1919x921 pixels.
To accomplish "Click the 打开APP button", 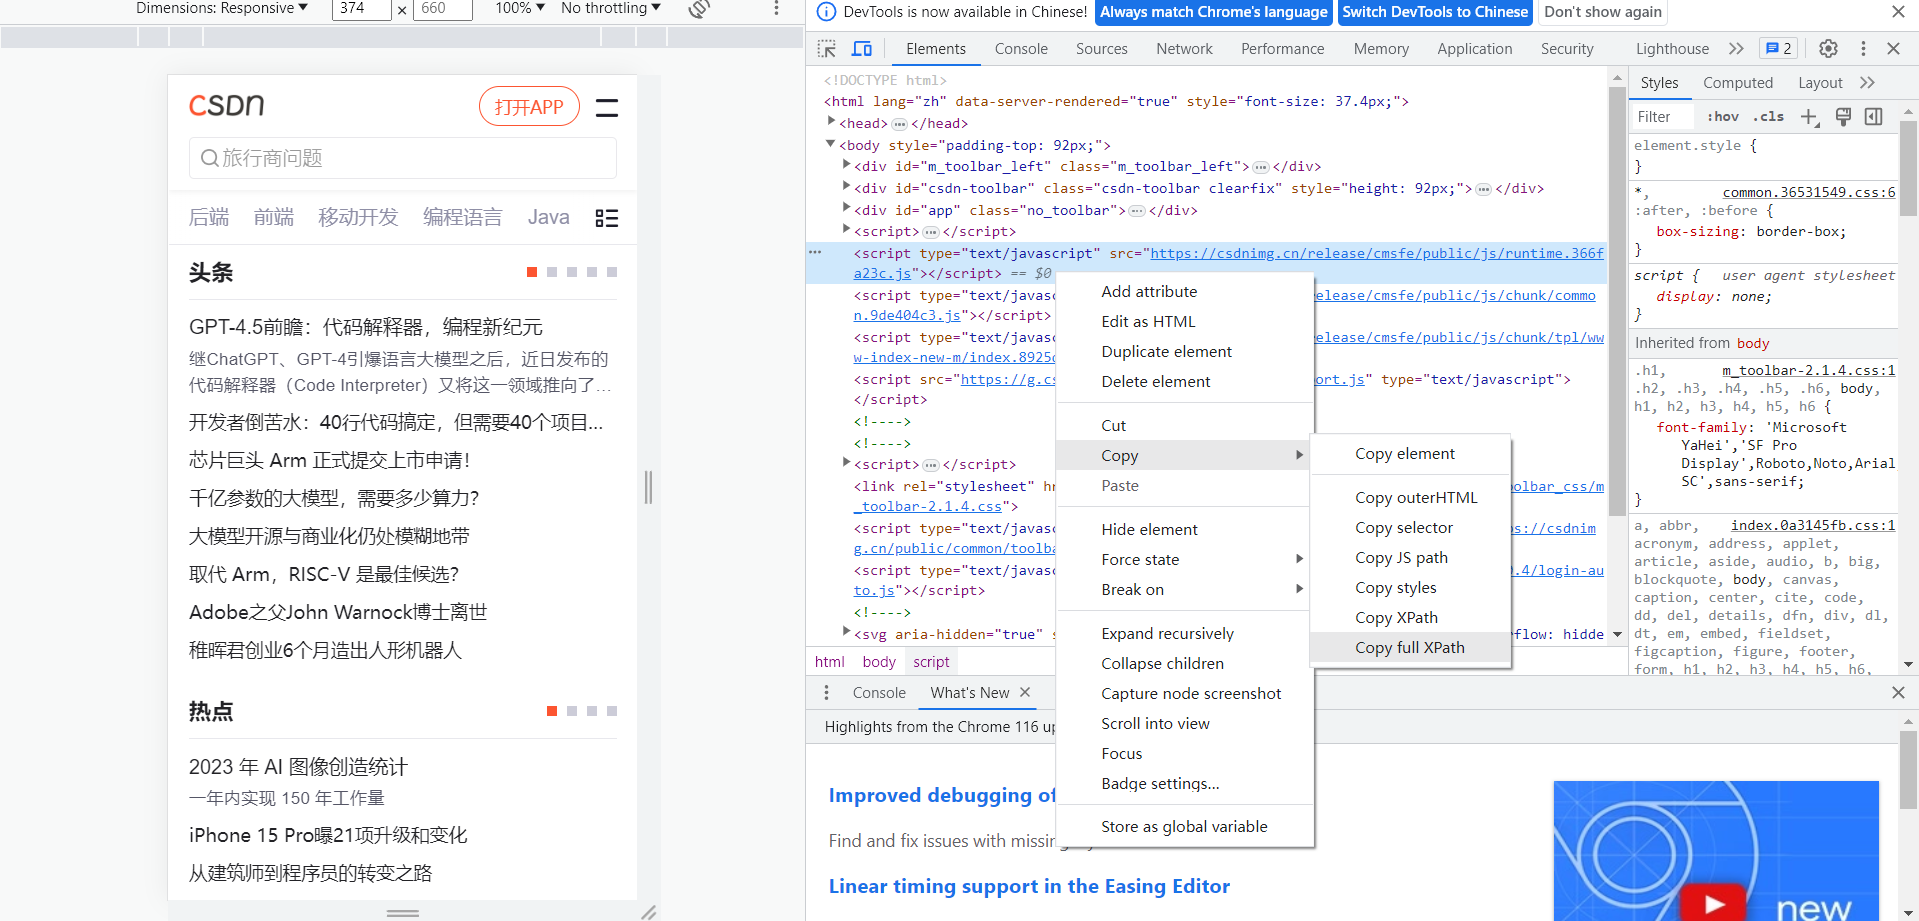I will pyautogui.click(x=529, y=107).
